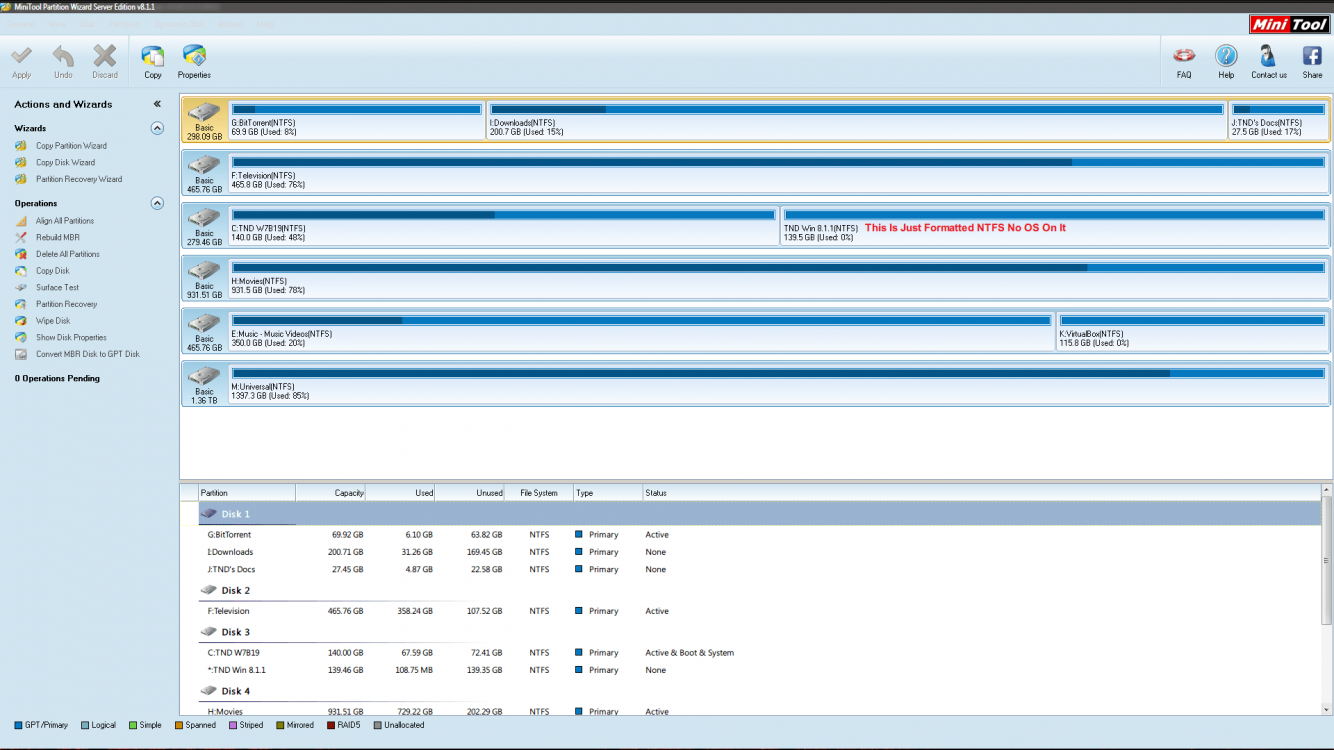The image size is (1334, 750).
Task: Select the 1.36 TB Basic disk icon
Action: click(204, 385)
